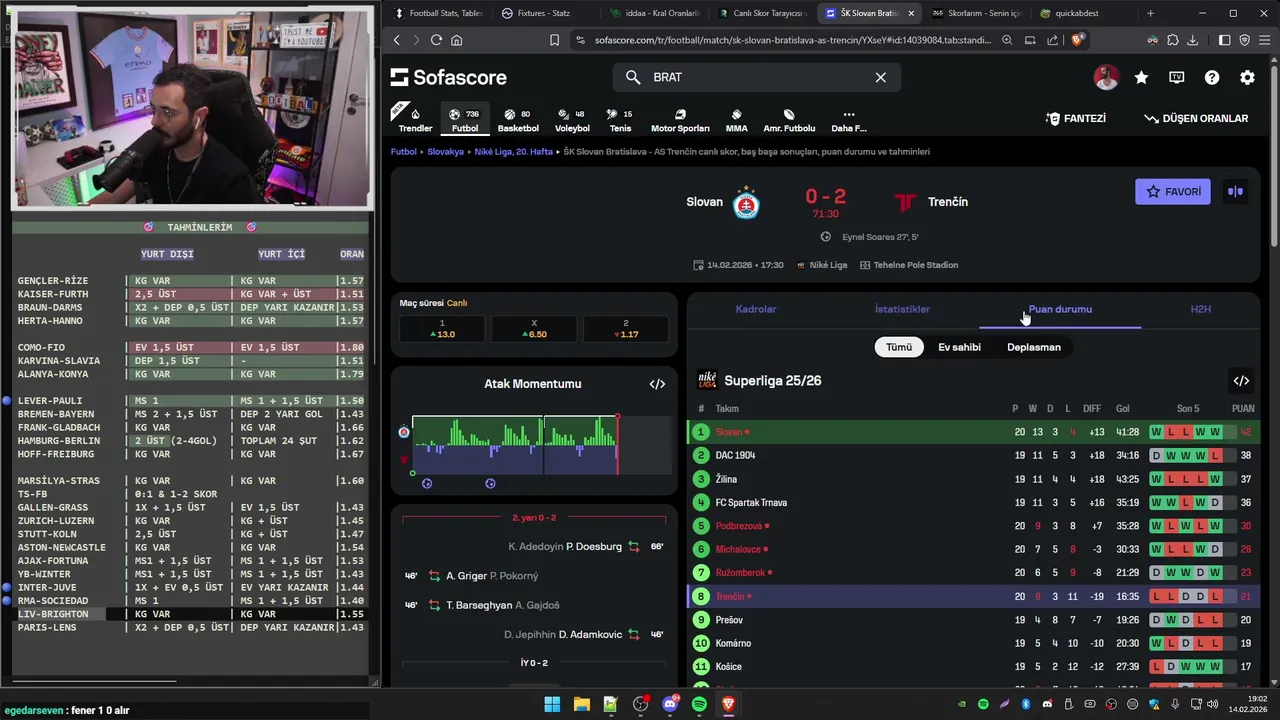
Task: Select the MMA sport category
Action: pyautogui.click(x=736, y=120)
